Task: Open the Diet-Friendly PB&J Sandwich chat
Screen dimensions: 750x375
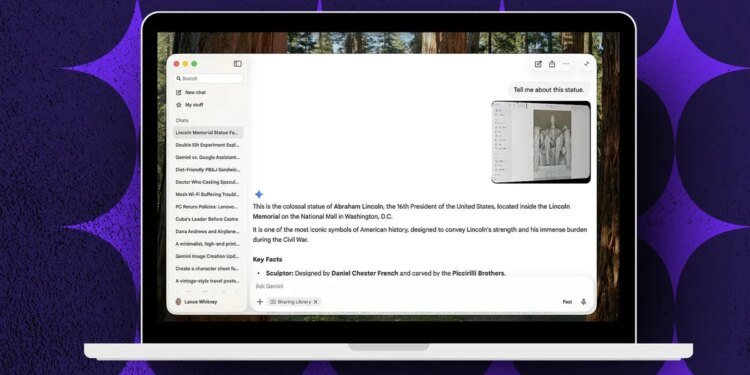Action: pyautogui.click(x=208, y=170)
